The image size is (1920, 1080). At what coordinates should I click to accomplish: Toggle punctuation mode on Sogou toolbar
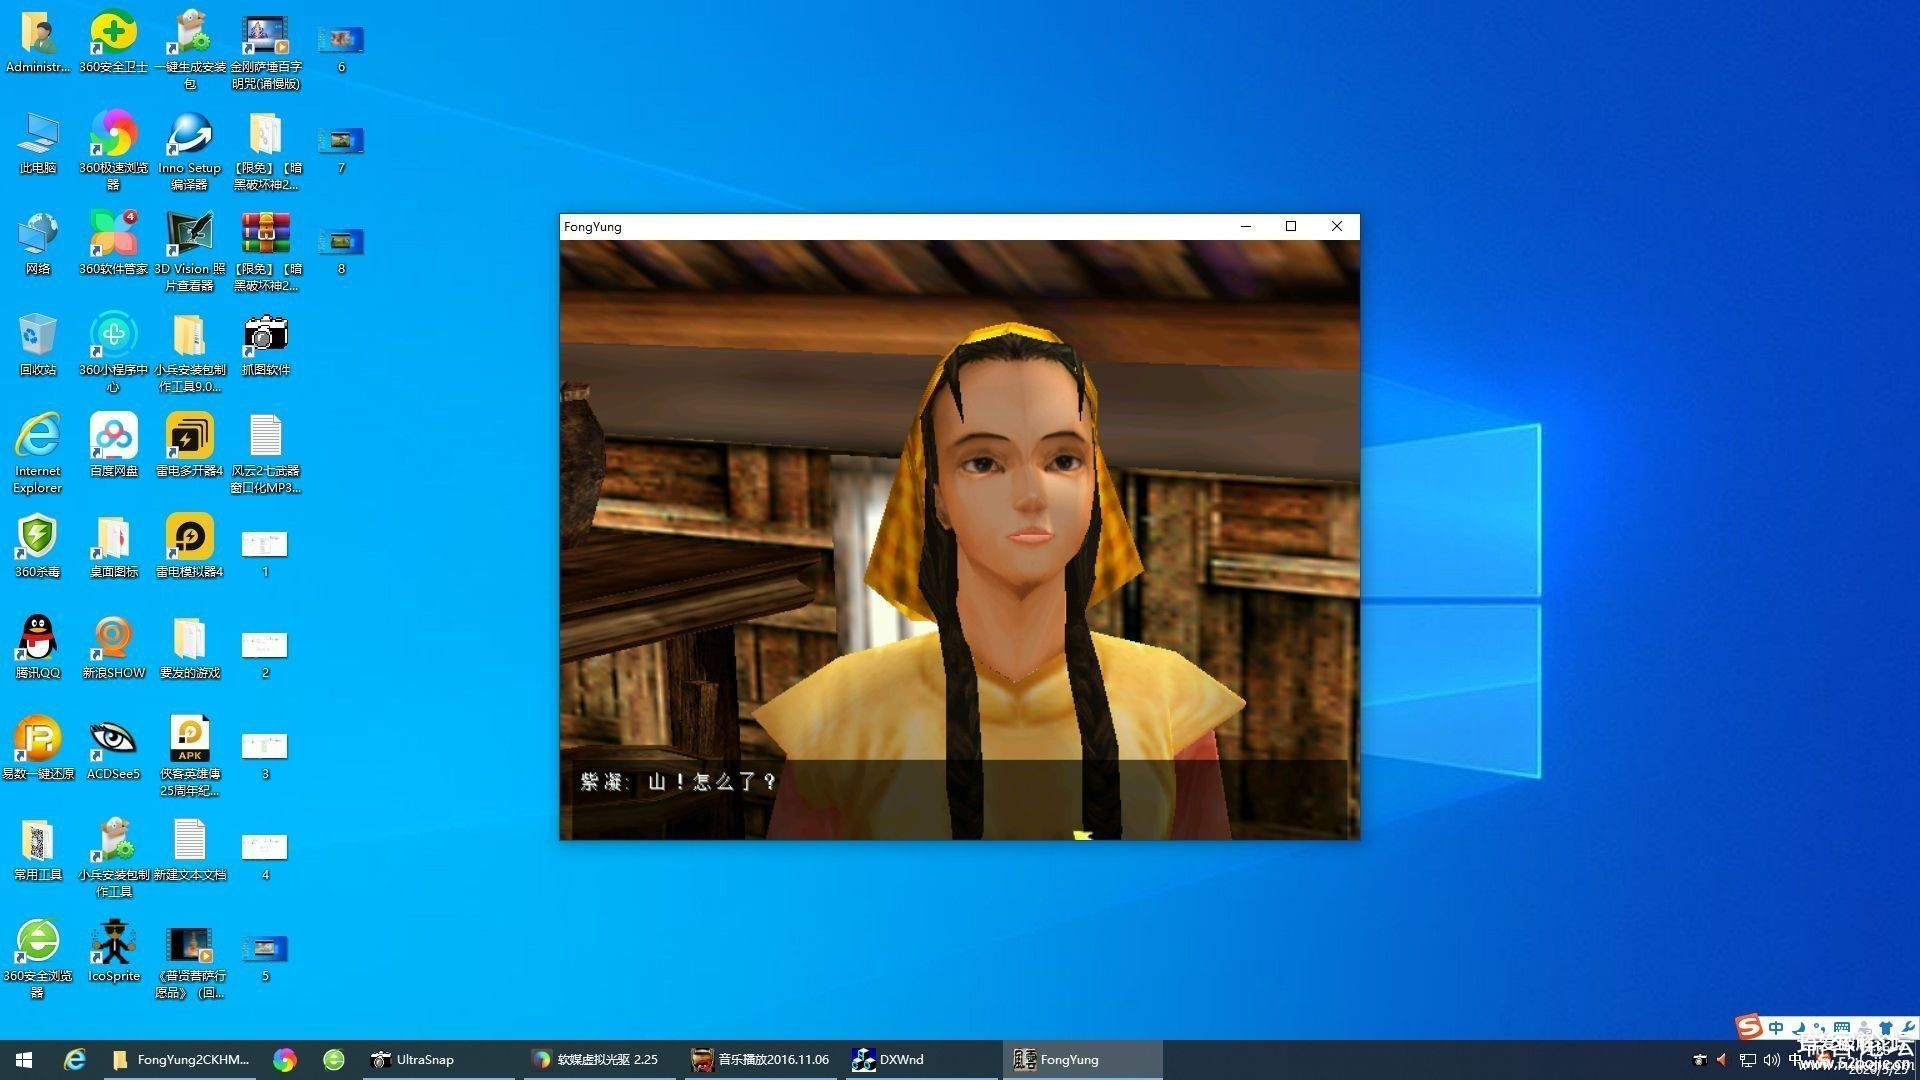tap(1819, 1028)
